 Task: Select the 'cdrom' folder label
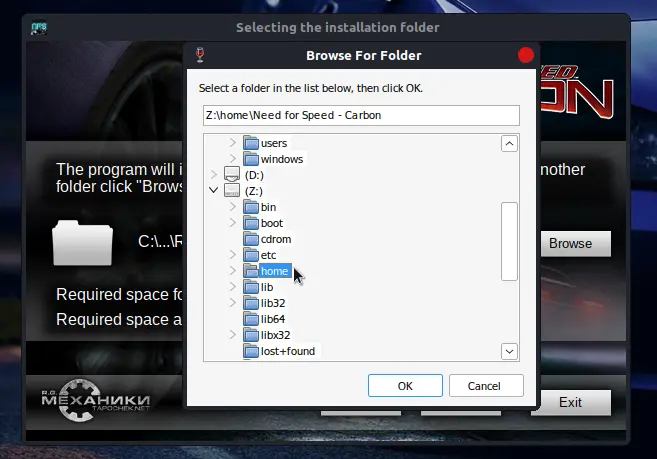coord(276,239)
